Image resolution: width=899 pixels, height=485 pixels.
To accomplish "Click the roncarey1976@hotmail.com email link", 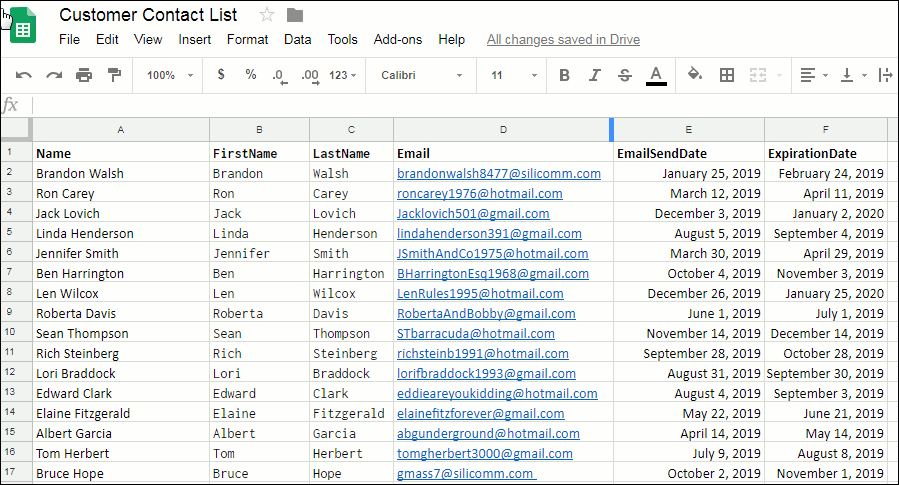I will 479,194.
